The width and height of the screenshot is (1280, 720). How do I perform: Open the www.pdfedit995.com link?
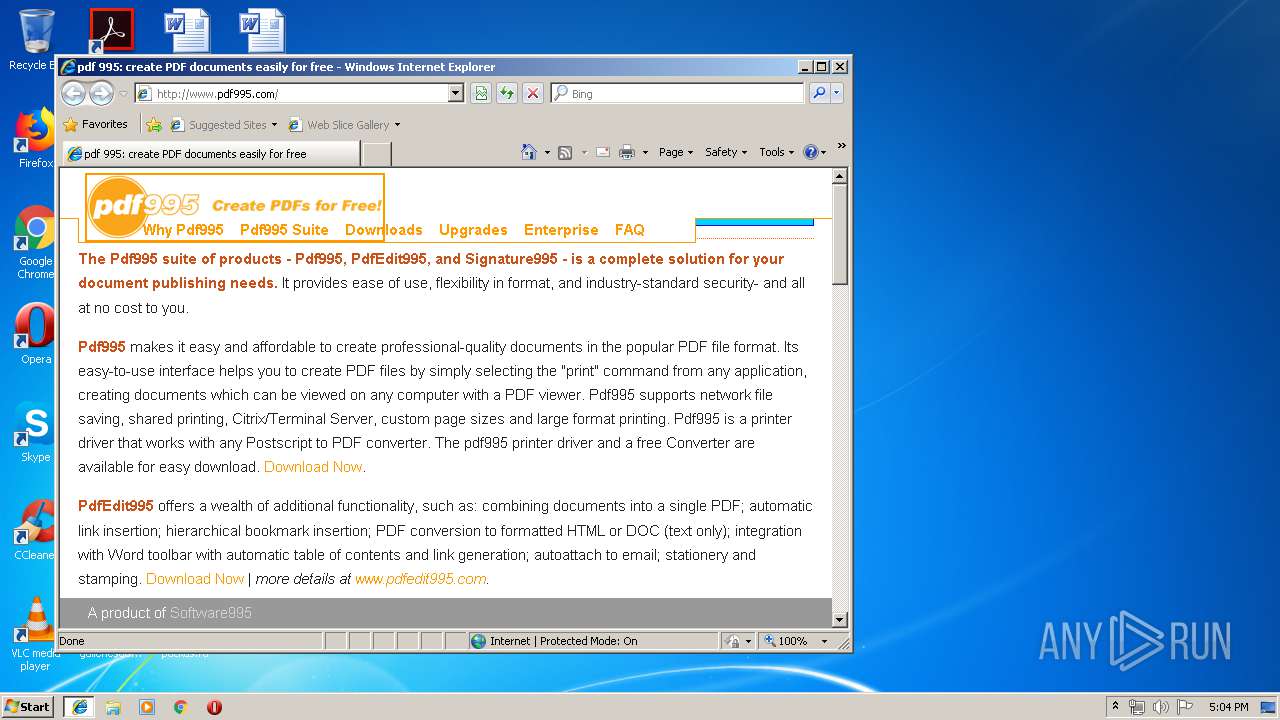[420, 579]
